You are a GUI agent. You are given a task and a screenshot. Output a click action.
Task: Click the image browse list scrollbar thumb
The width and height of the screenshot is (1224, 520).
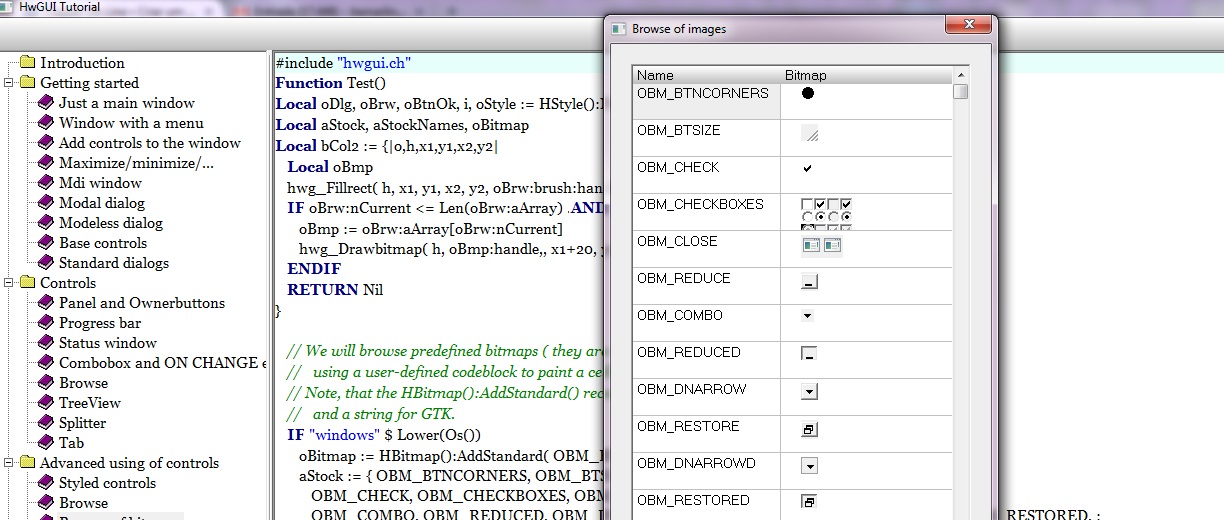pyautogui.click(x=960, y=92)
